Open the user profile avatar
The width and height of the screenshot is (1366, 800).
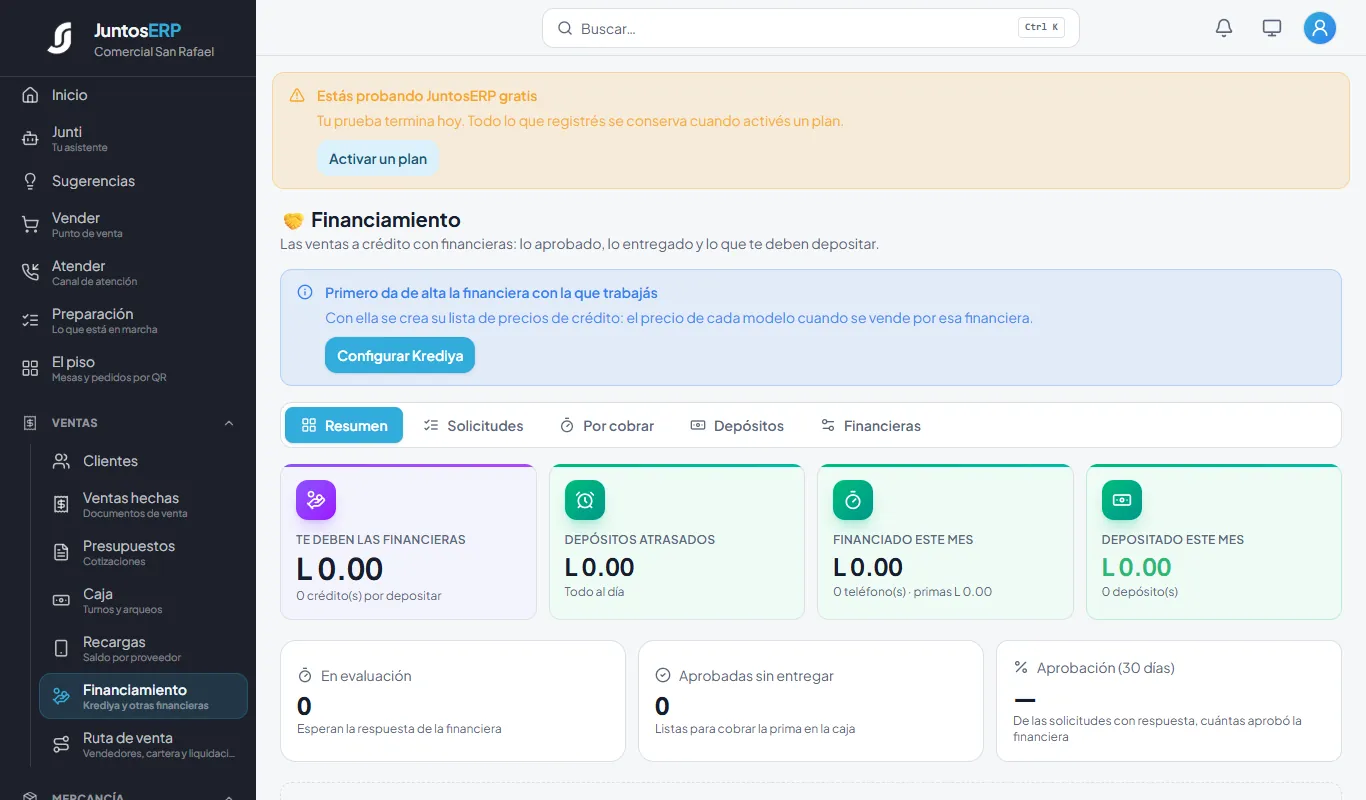click(x=1320, y=28)
